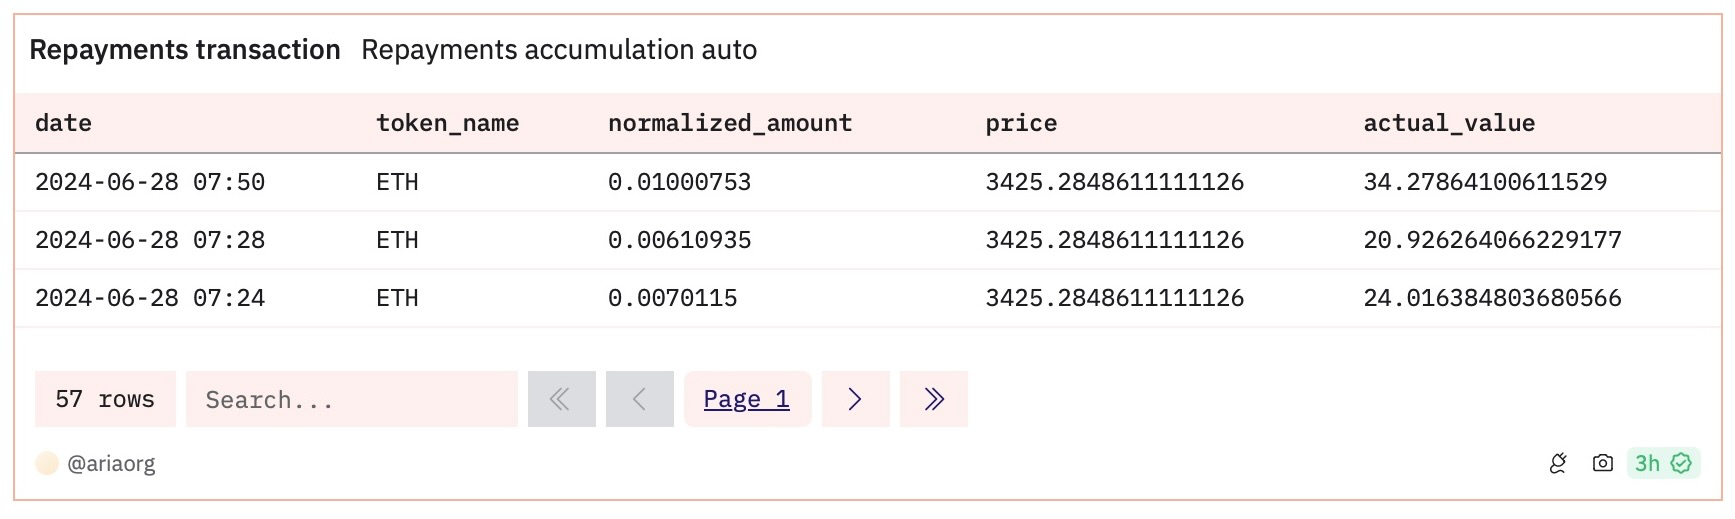
Task: Sort by actual_value column header
Action: coord(1449,123)
